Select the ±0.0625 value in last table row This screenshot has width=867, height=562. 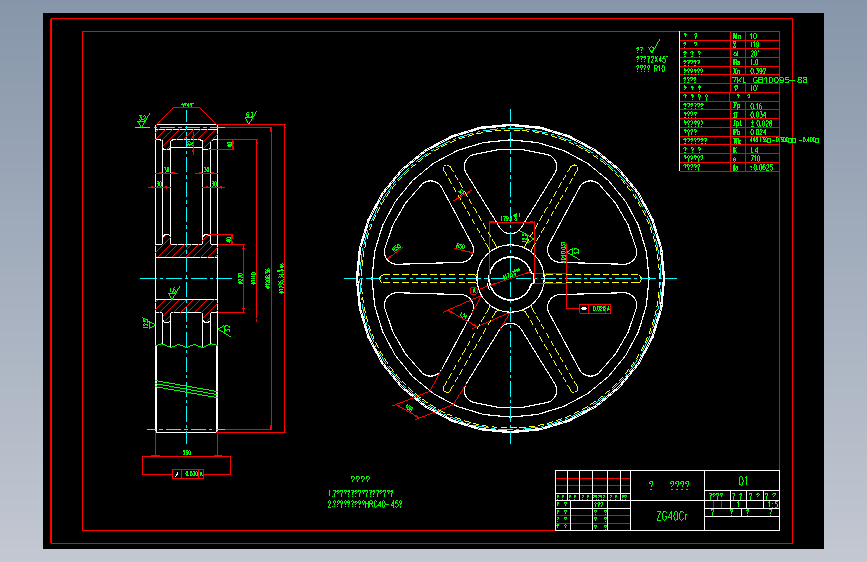pos(761,168)
